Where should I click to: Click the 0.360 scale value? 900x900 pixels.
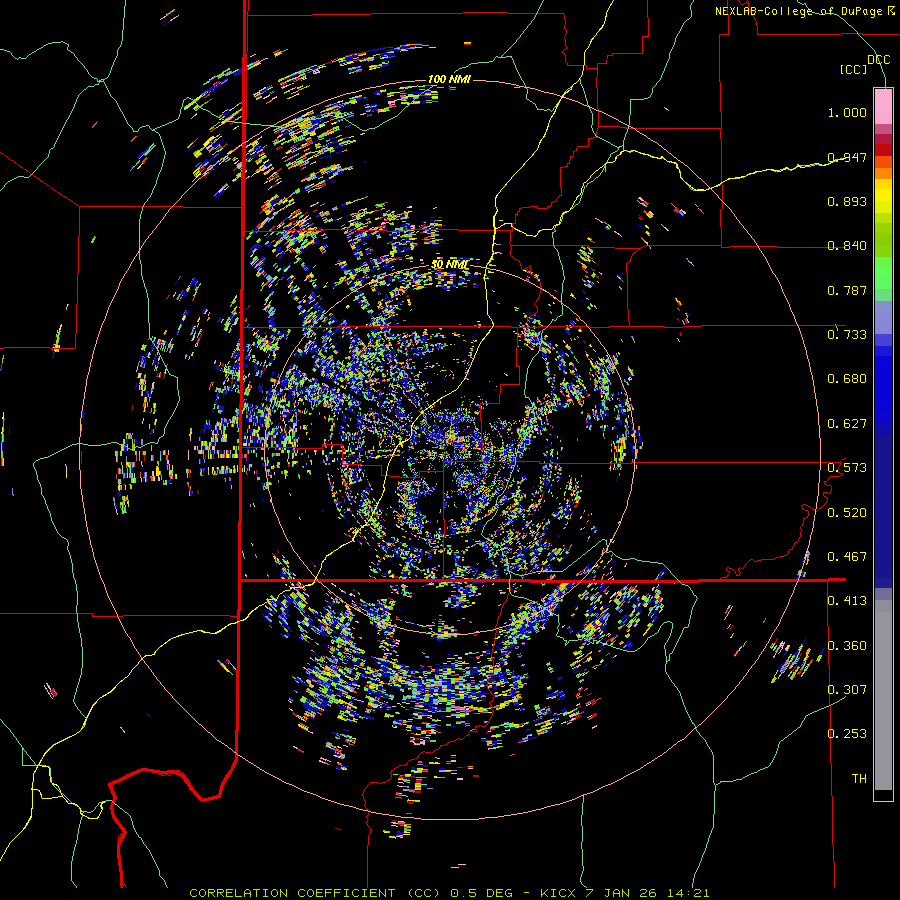point(847,646)
